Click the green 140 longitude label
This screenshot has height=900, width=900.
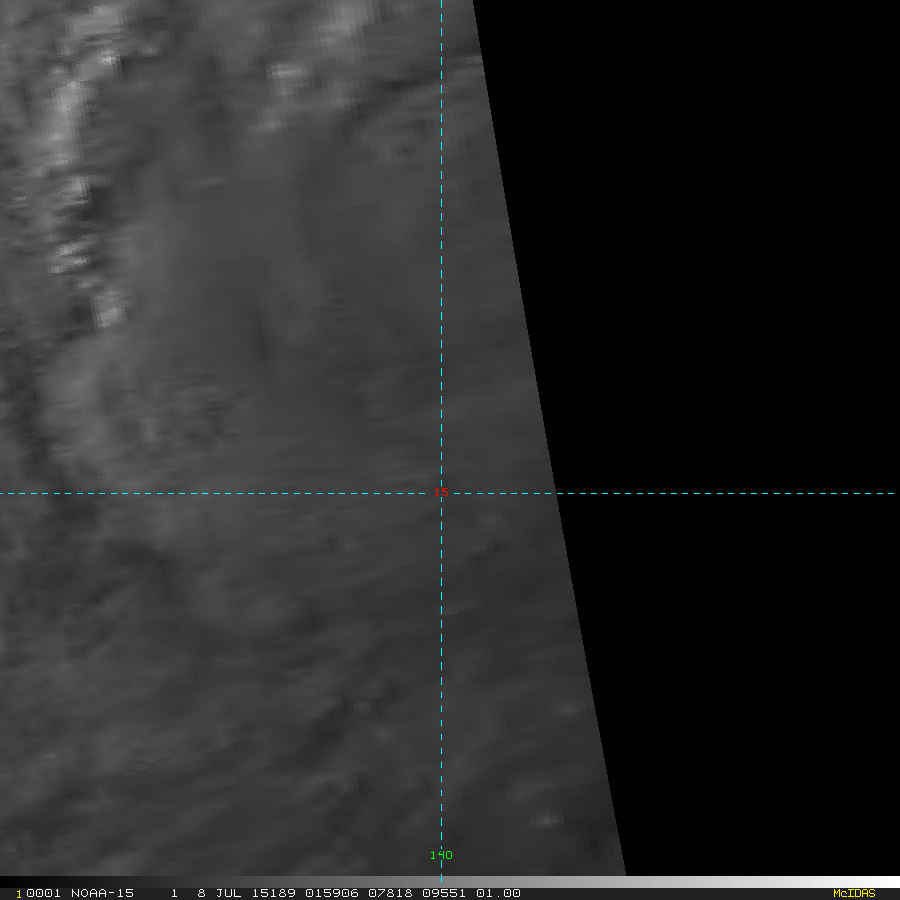(x=441, y=855)
